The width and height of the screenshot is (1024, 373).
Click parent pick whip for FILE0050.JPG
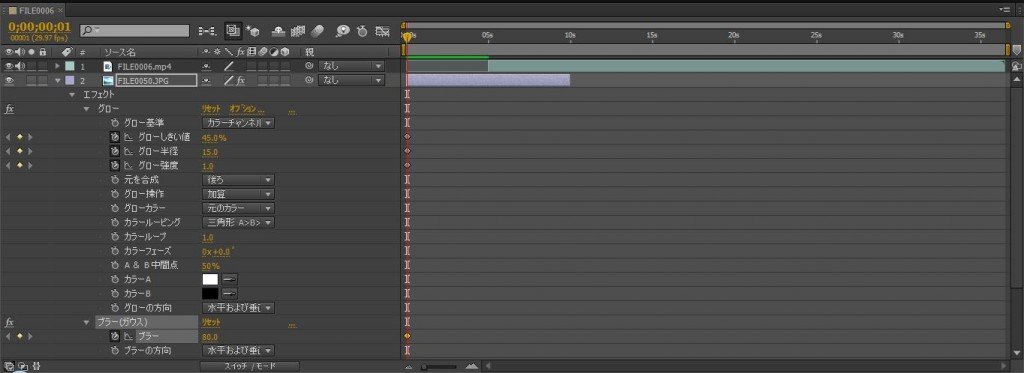[309, 80]
